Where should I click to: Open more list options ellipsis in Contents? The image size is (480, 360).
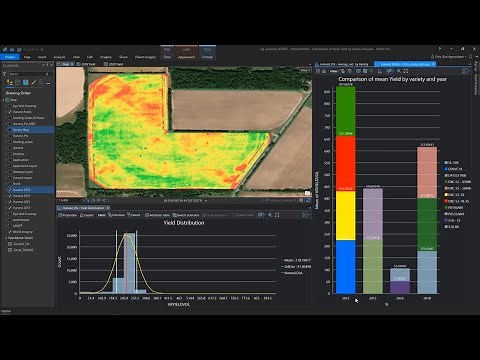click(48, 83)
